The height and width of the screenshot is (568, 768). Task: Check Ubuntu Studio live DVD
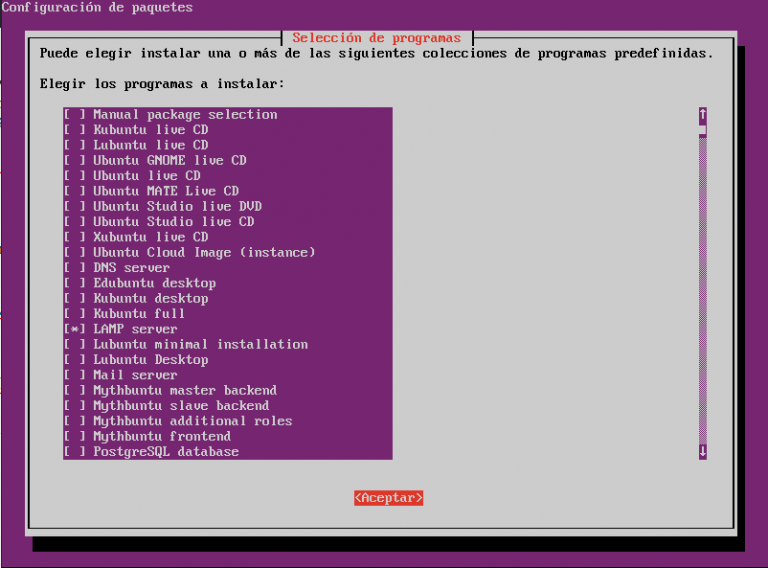pyautogui.click(x=74, y=206)
